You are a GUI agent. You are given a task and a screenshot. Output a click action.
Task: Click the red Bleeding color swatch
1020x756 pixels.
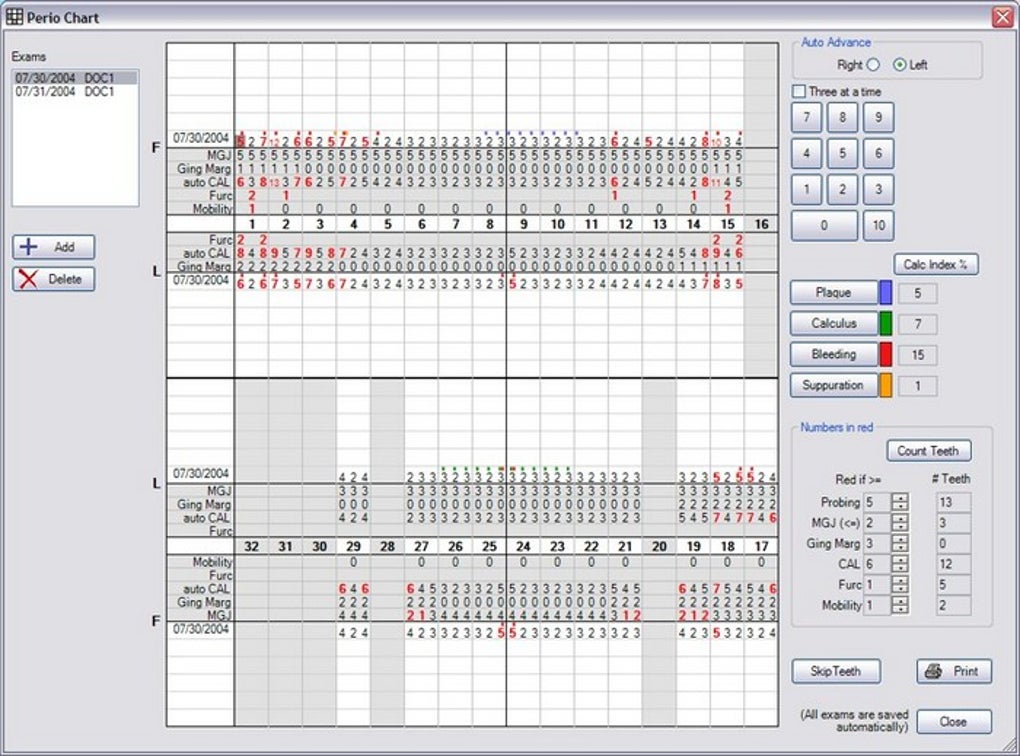pyautogui.click(x=885, y=355)
